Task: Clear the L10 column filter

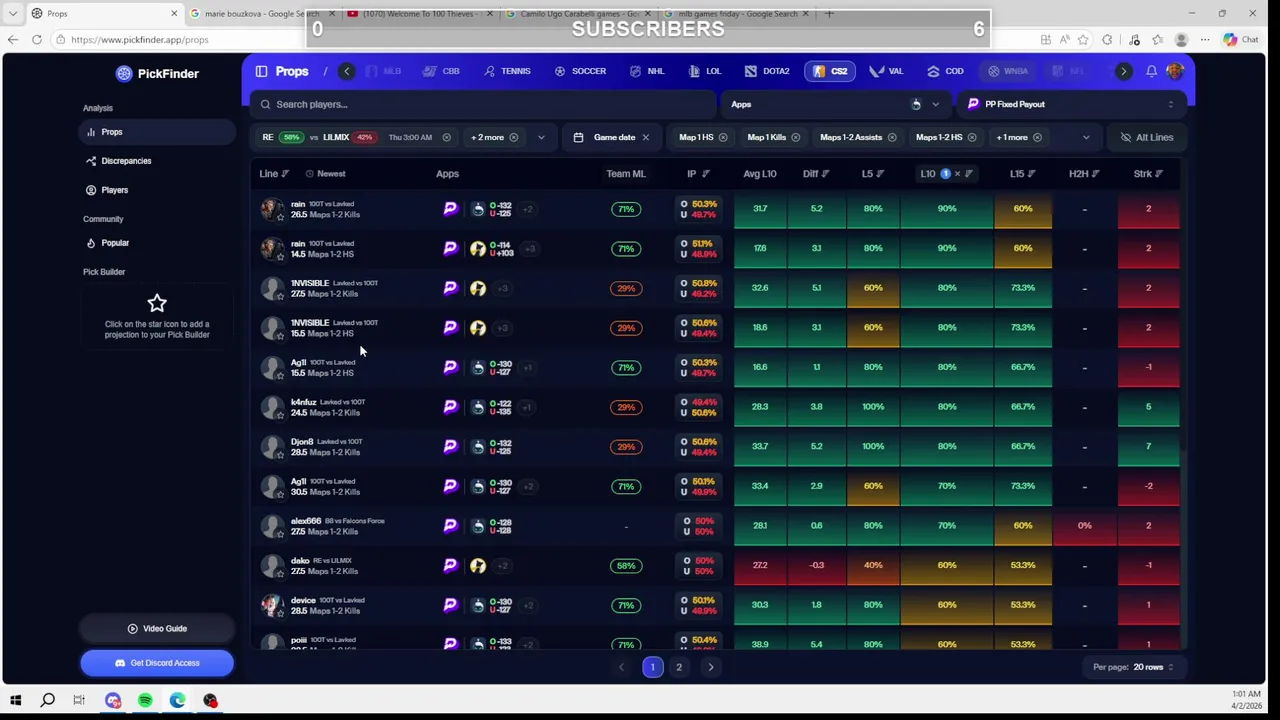Action: pos(957,174)
